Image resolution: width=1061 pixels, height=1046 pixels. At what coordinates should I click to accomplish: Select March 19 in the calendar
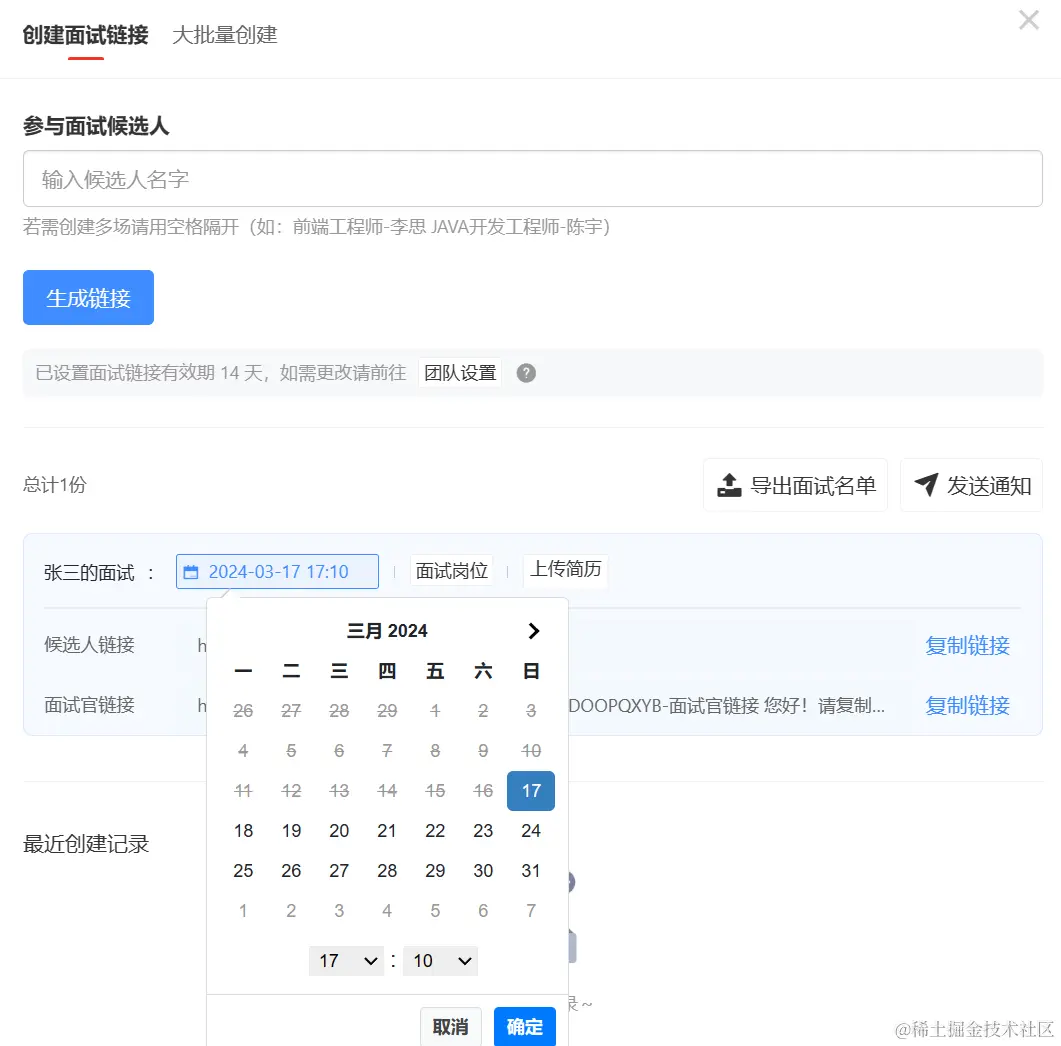point(291,830)
